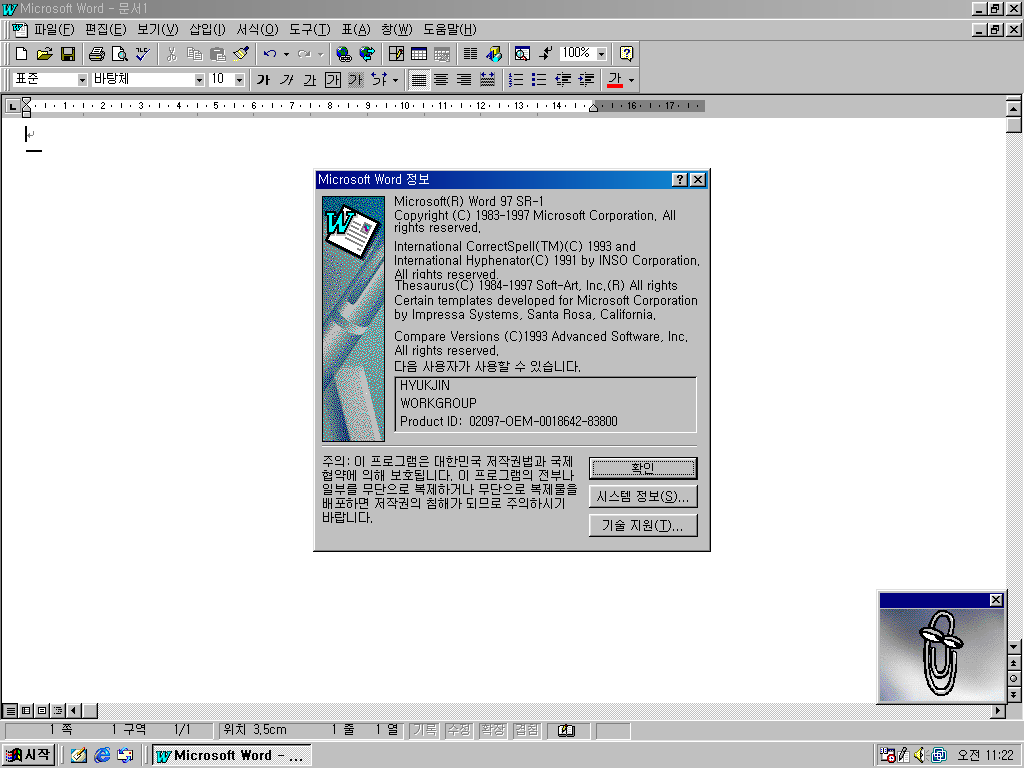
Task: Apply character shading formatting
Action: (356, 80)
